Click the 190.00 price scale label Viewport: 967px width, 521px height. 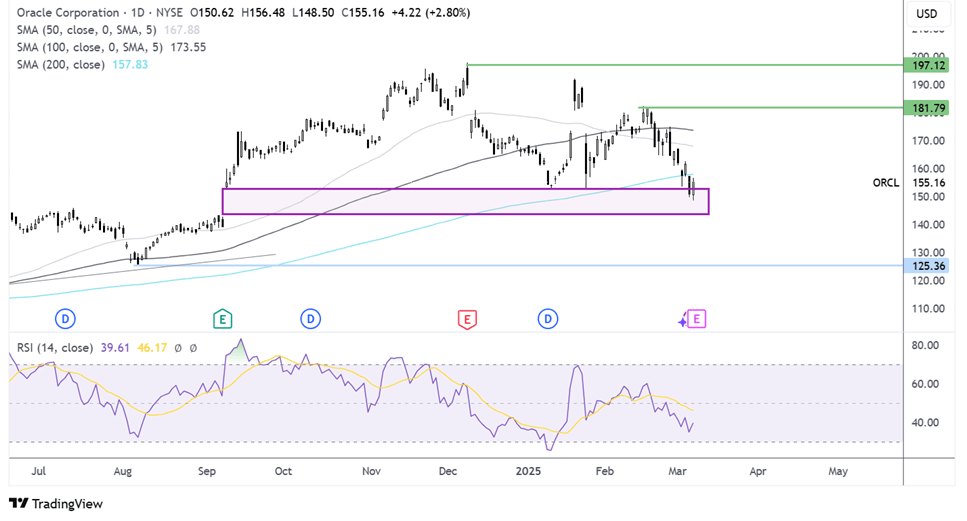(x=928, y=84)
